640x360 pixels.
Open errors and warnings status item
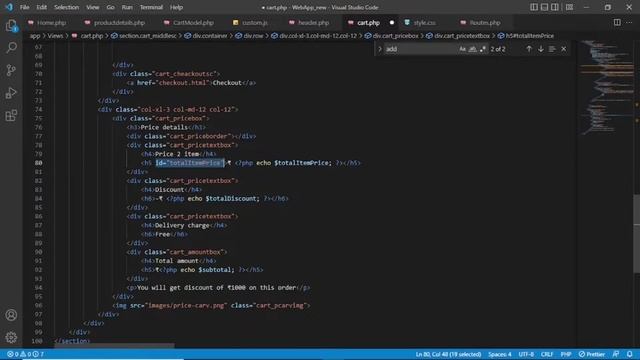[x=25, y=354]
